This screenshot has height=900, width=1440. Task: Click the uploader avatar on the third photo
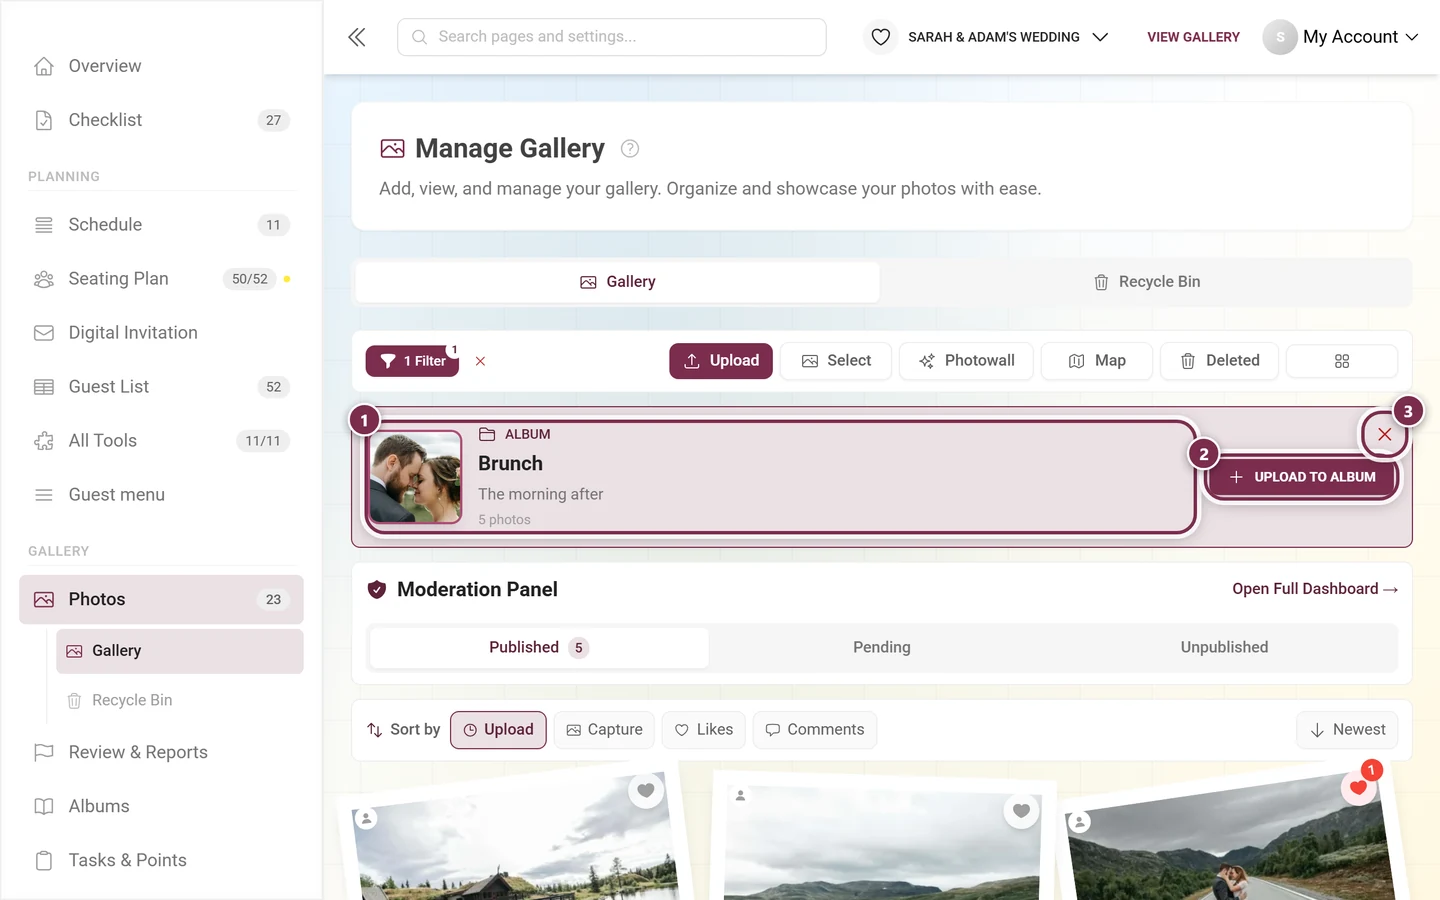[1079, 822]
